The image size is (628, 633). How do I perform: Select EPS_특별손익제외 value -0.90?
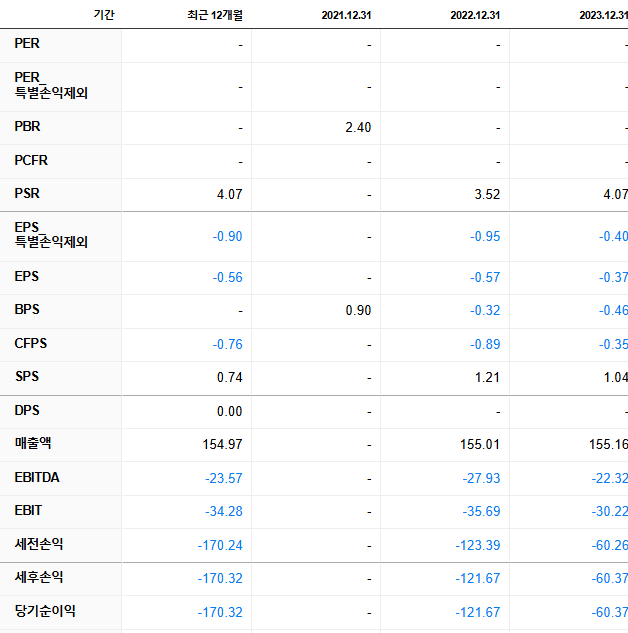click(228, 237)
